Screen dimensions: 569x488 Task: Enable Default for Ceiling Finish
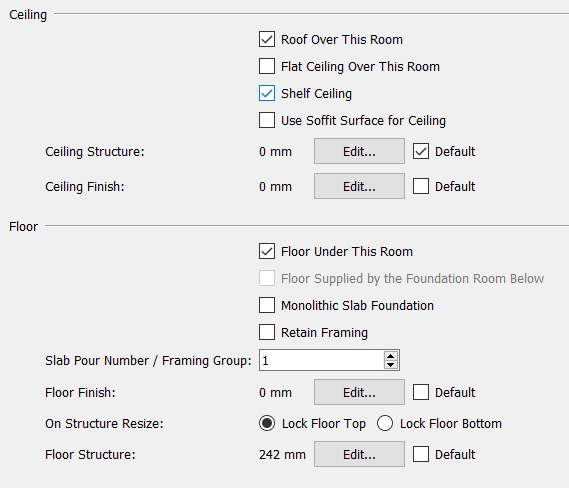421,186
